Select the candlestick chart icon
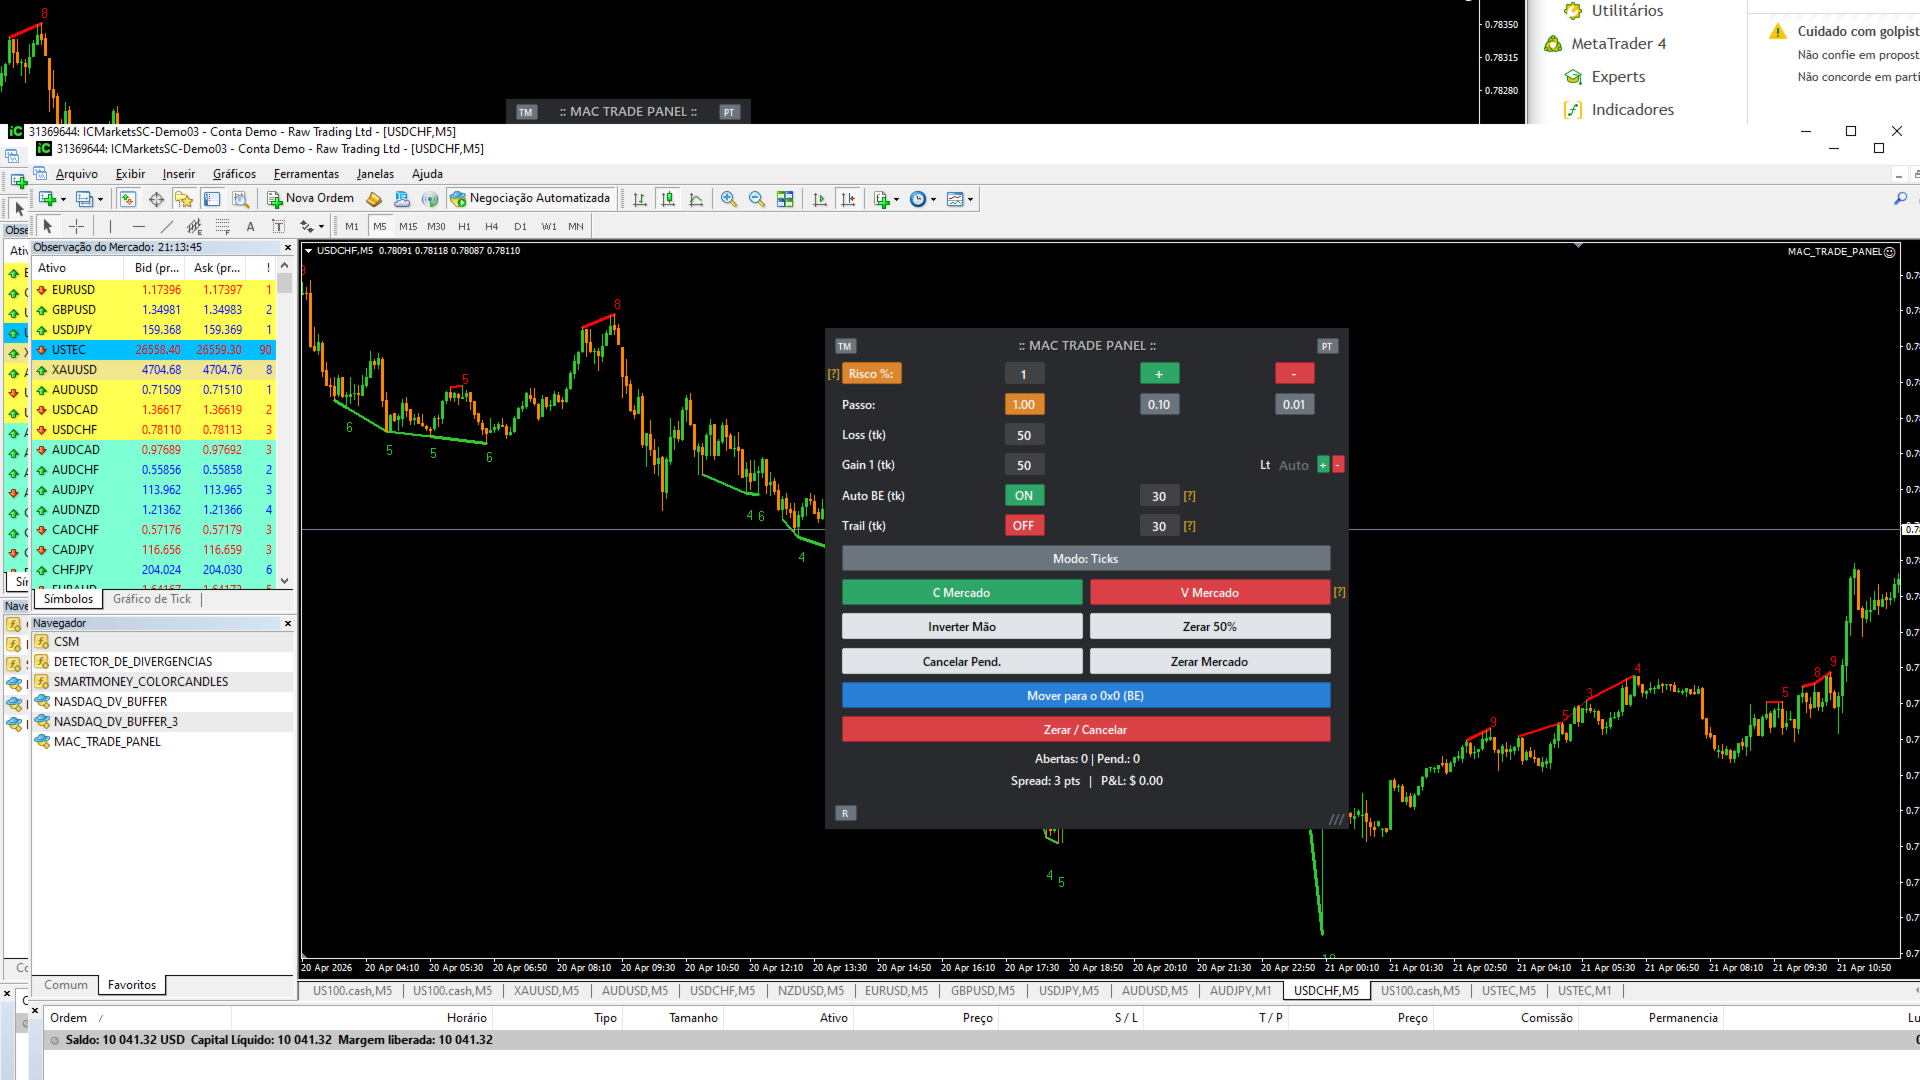 pyautogui.click(x=668, y=199)
